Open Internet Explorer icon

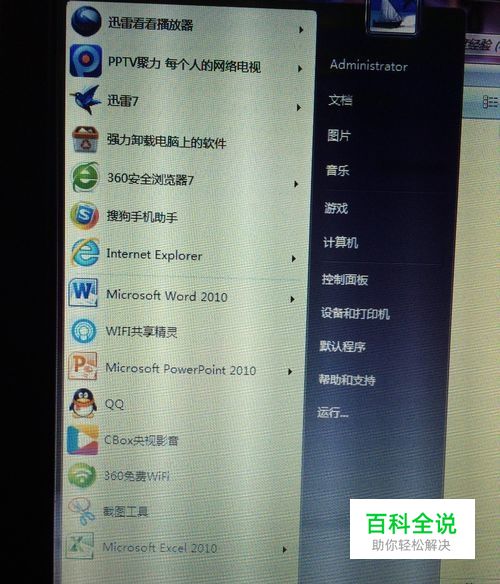click(85, 253)
